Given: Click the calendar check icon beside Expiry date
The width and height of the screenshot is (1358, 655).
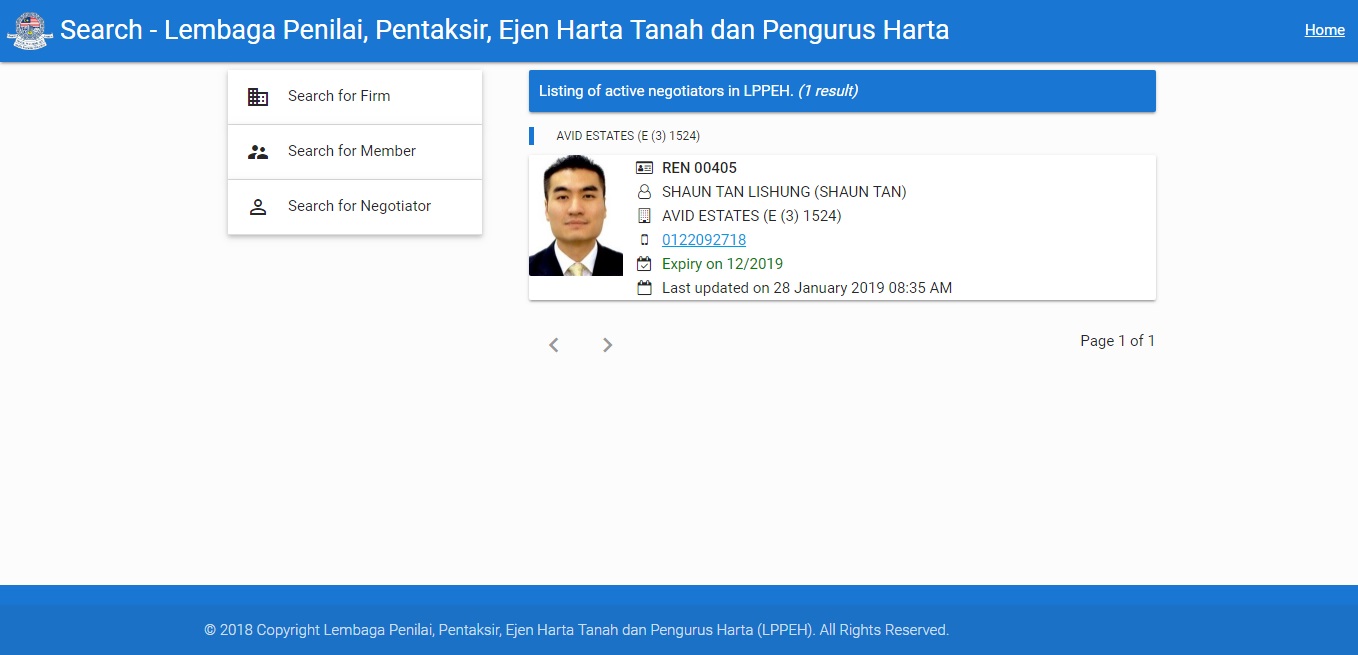Looking at the screenshot, I should [x=644, y=264].
